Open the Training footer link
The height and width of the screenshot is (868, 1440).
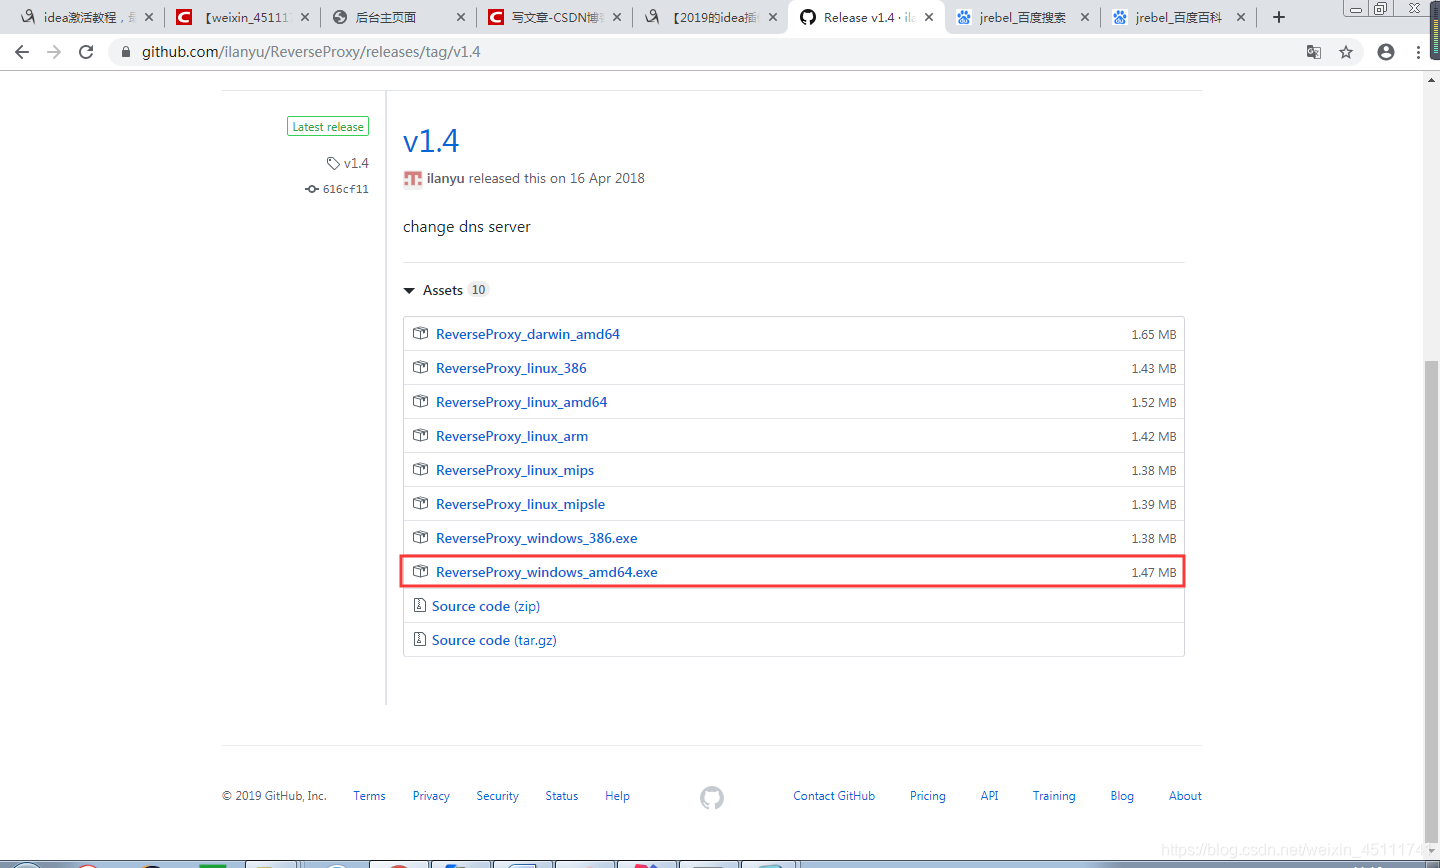pyautogui.click(x=1054, y=796)
